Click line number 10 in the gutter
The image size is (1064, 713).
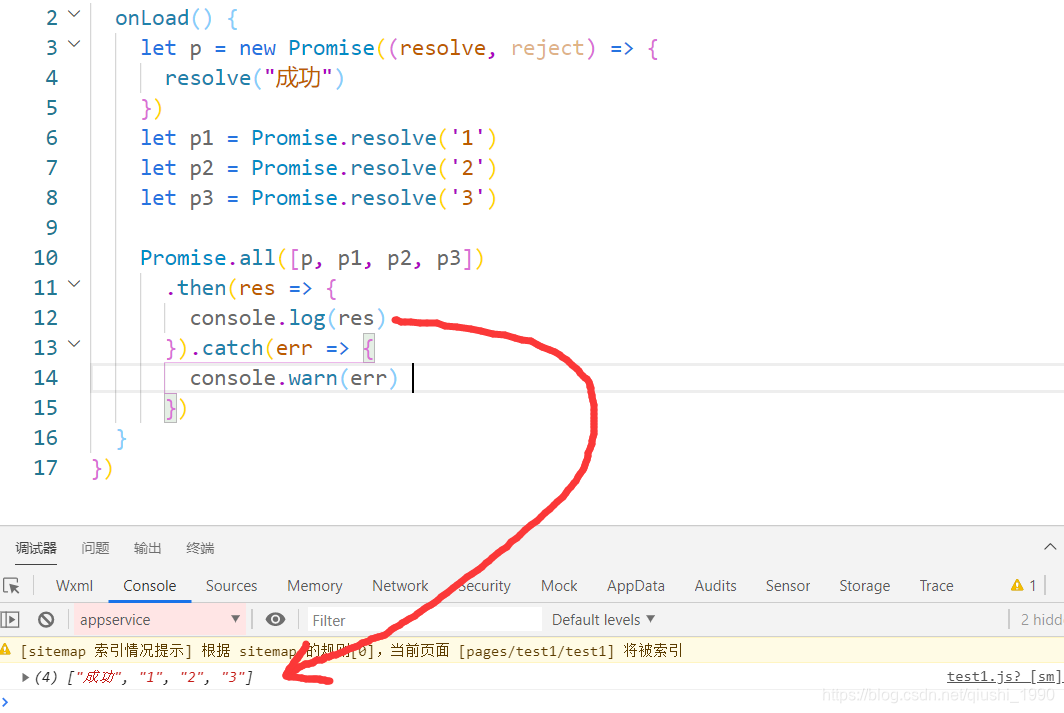[45, 258]
